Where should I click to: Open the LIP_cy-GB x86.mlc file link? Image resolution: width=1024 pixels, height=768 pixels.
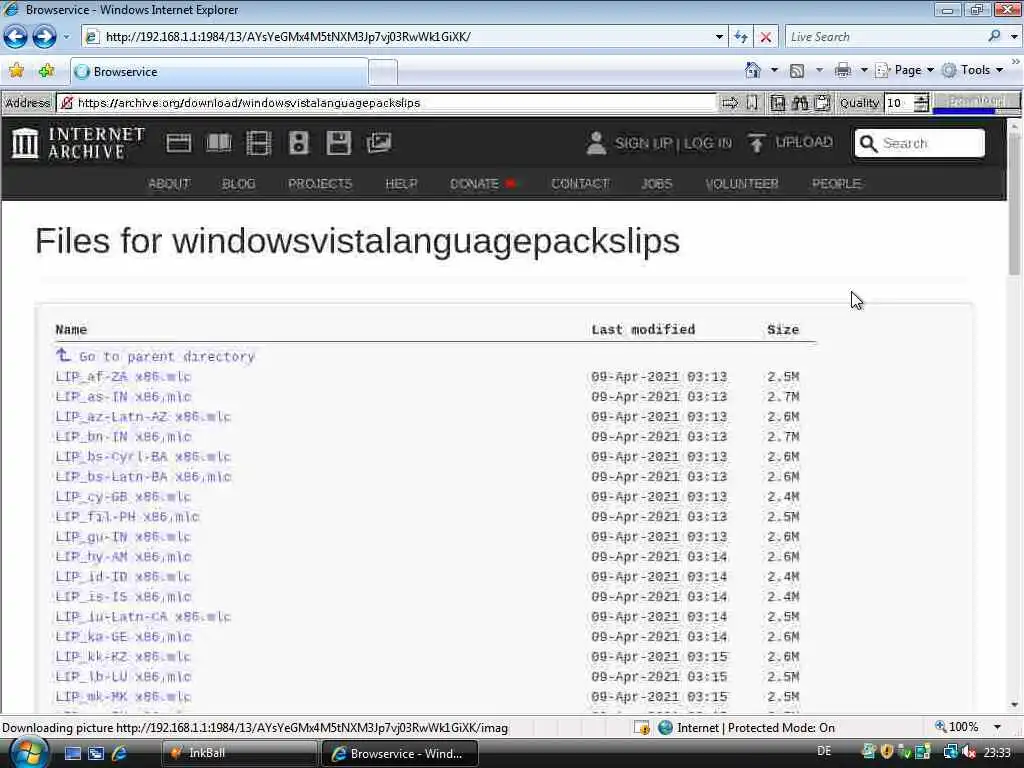123,497
